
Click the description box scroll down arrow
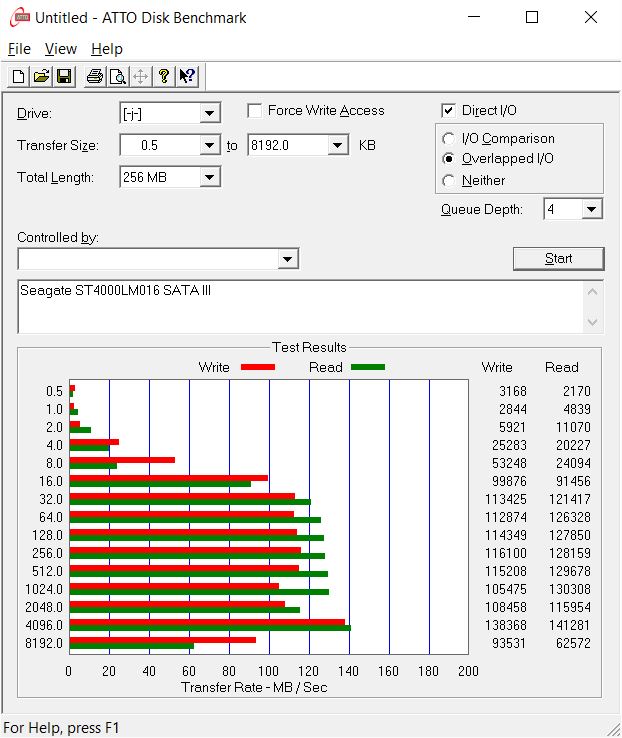point(592,322)
